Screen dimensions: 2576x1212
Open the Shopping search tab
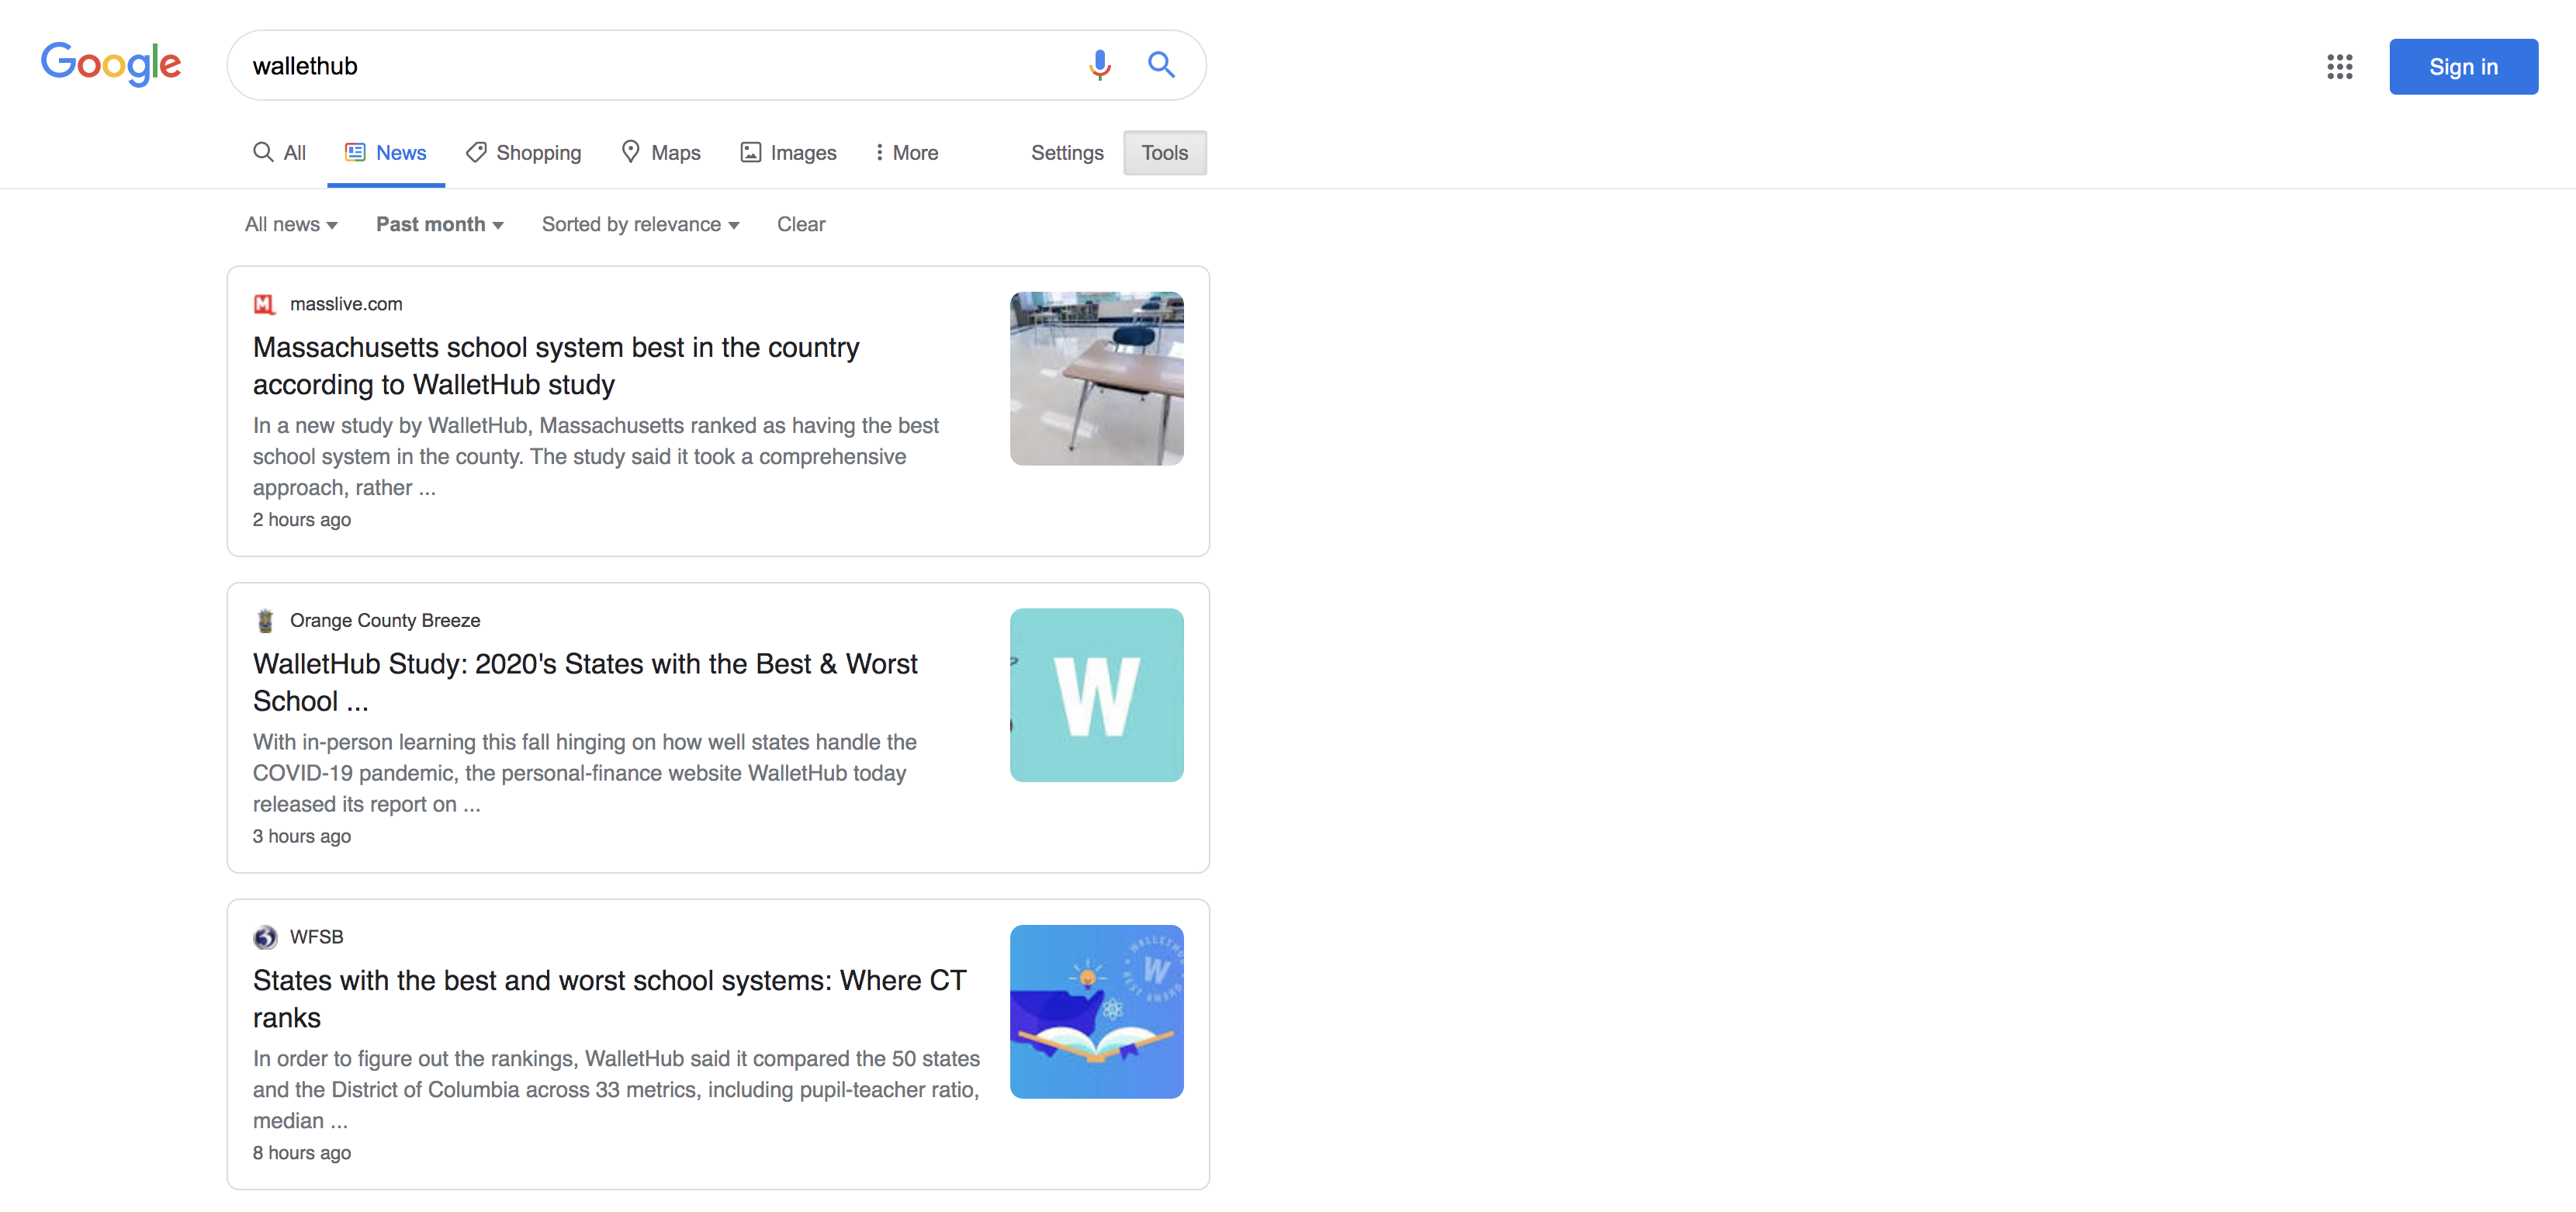point(523,153)
